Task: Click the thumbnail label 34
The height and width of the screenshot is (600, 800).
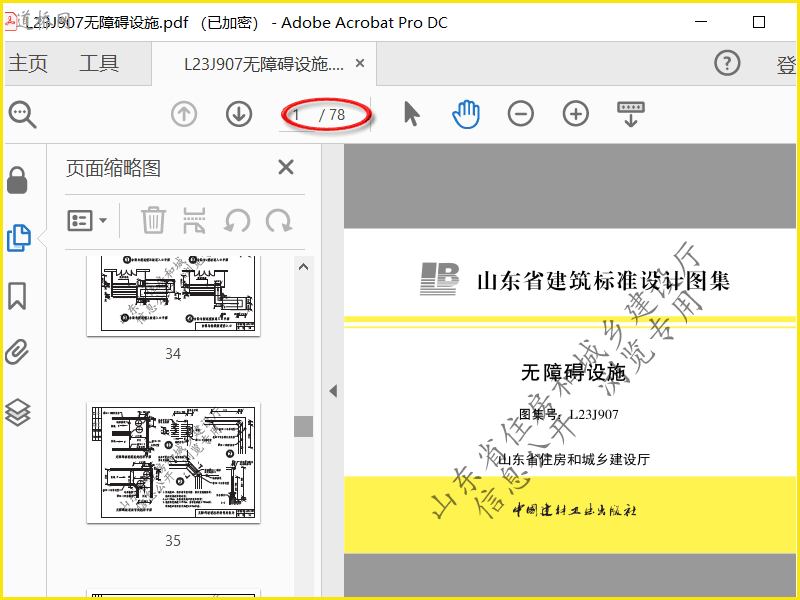Action: coord(173,354)
